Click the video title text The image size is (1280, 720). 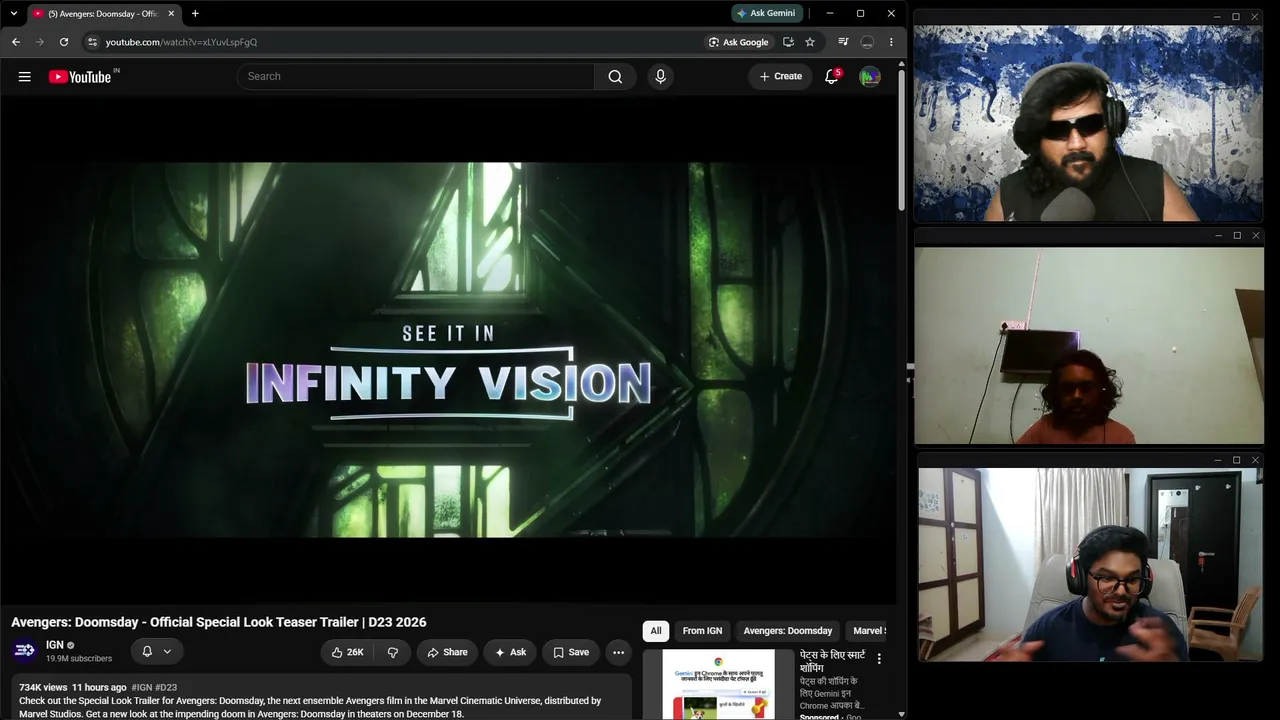(219, 622)
